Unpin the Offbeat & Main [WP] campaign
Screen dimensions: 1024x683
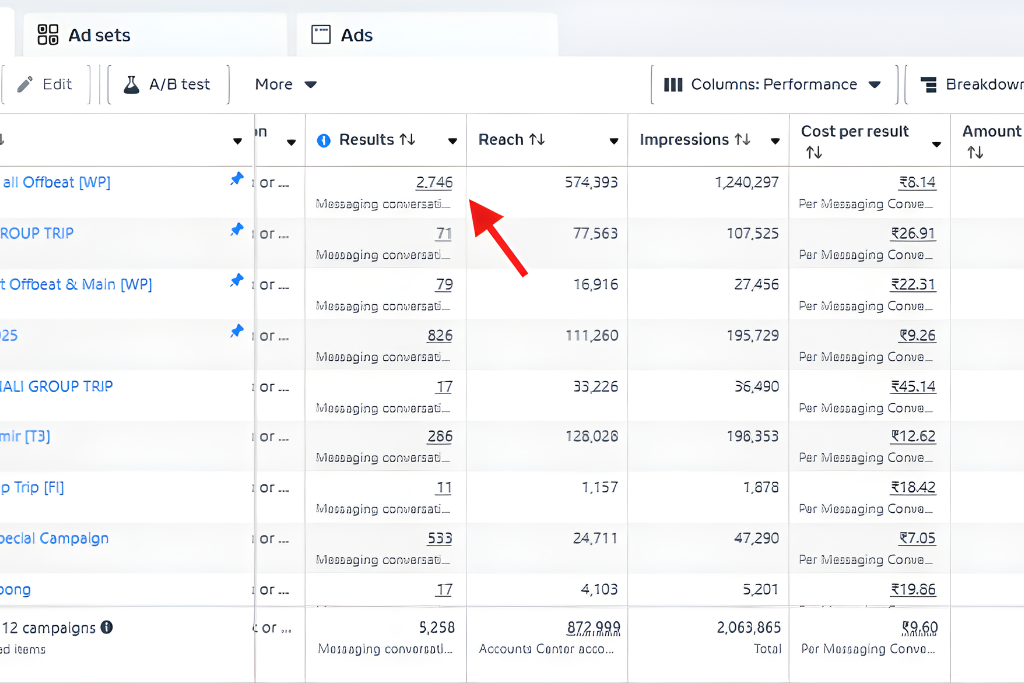tap(237, 281)
